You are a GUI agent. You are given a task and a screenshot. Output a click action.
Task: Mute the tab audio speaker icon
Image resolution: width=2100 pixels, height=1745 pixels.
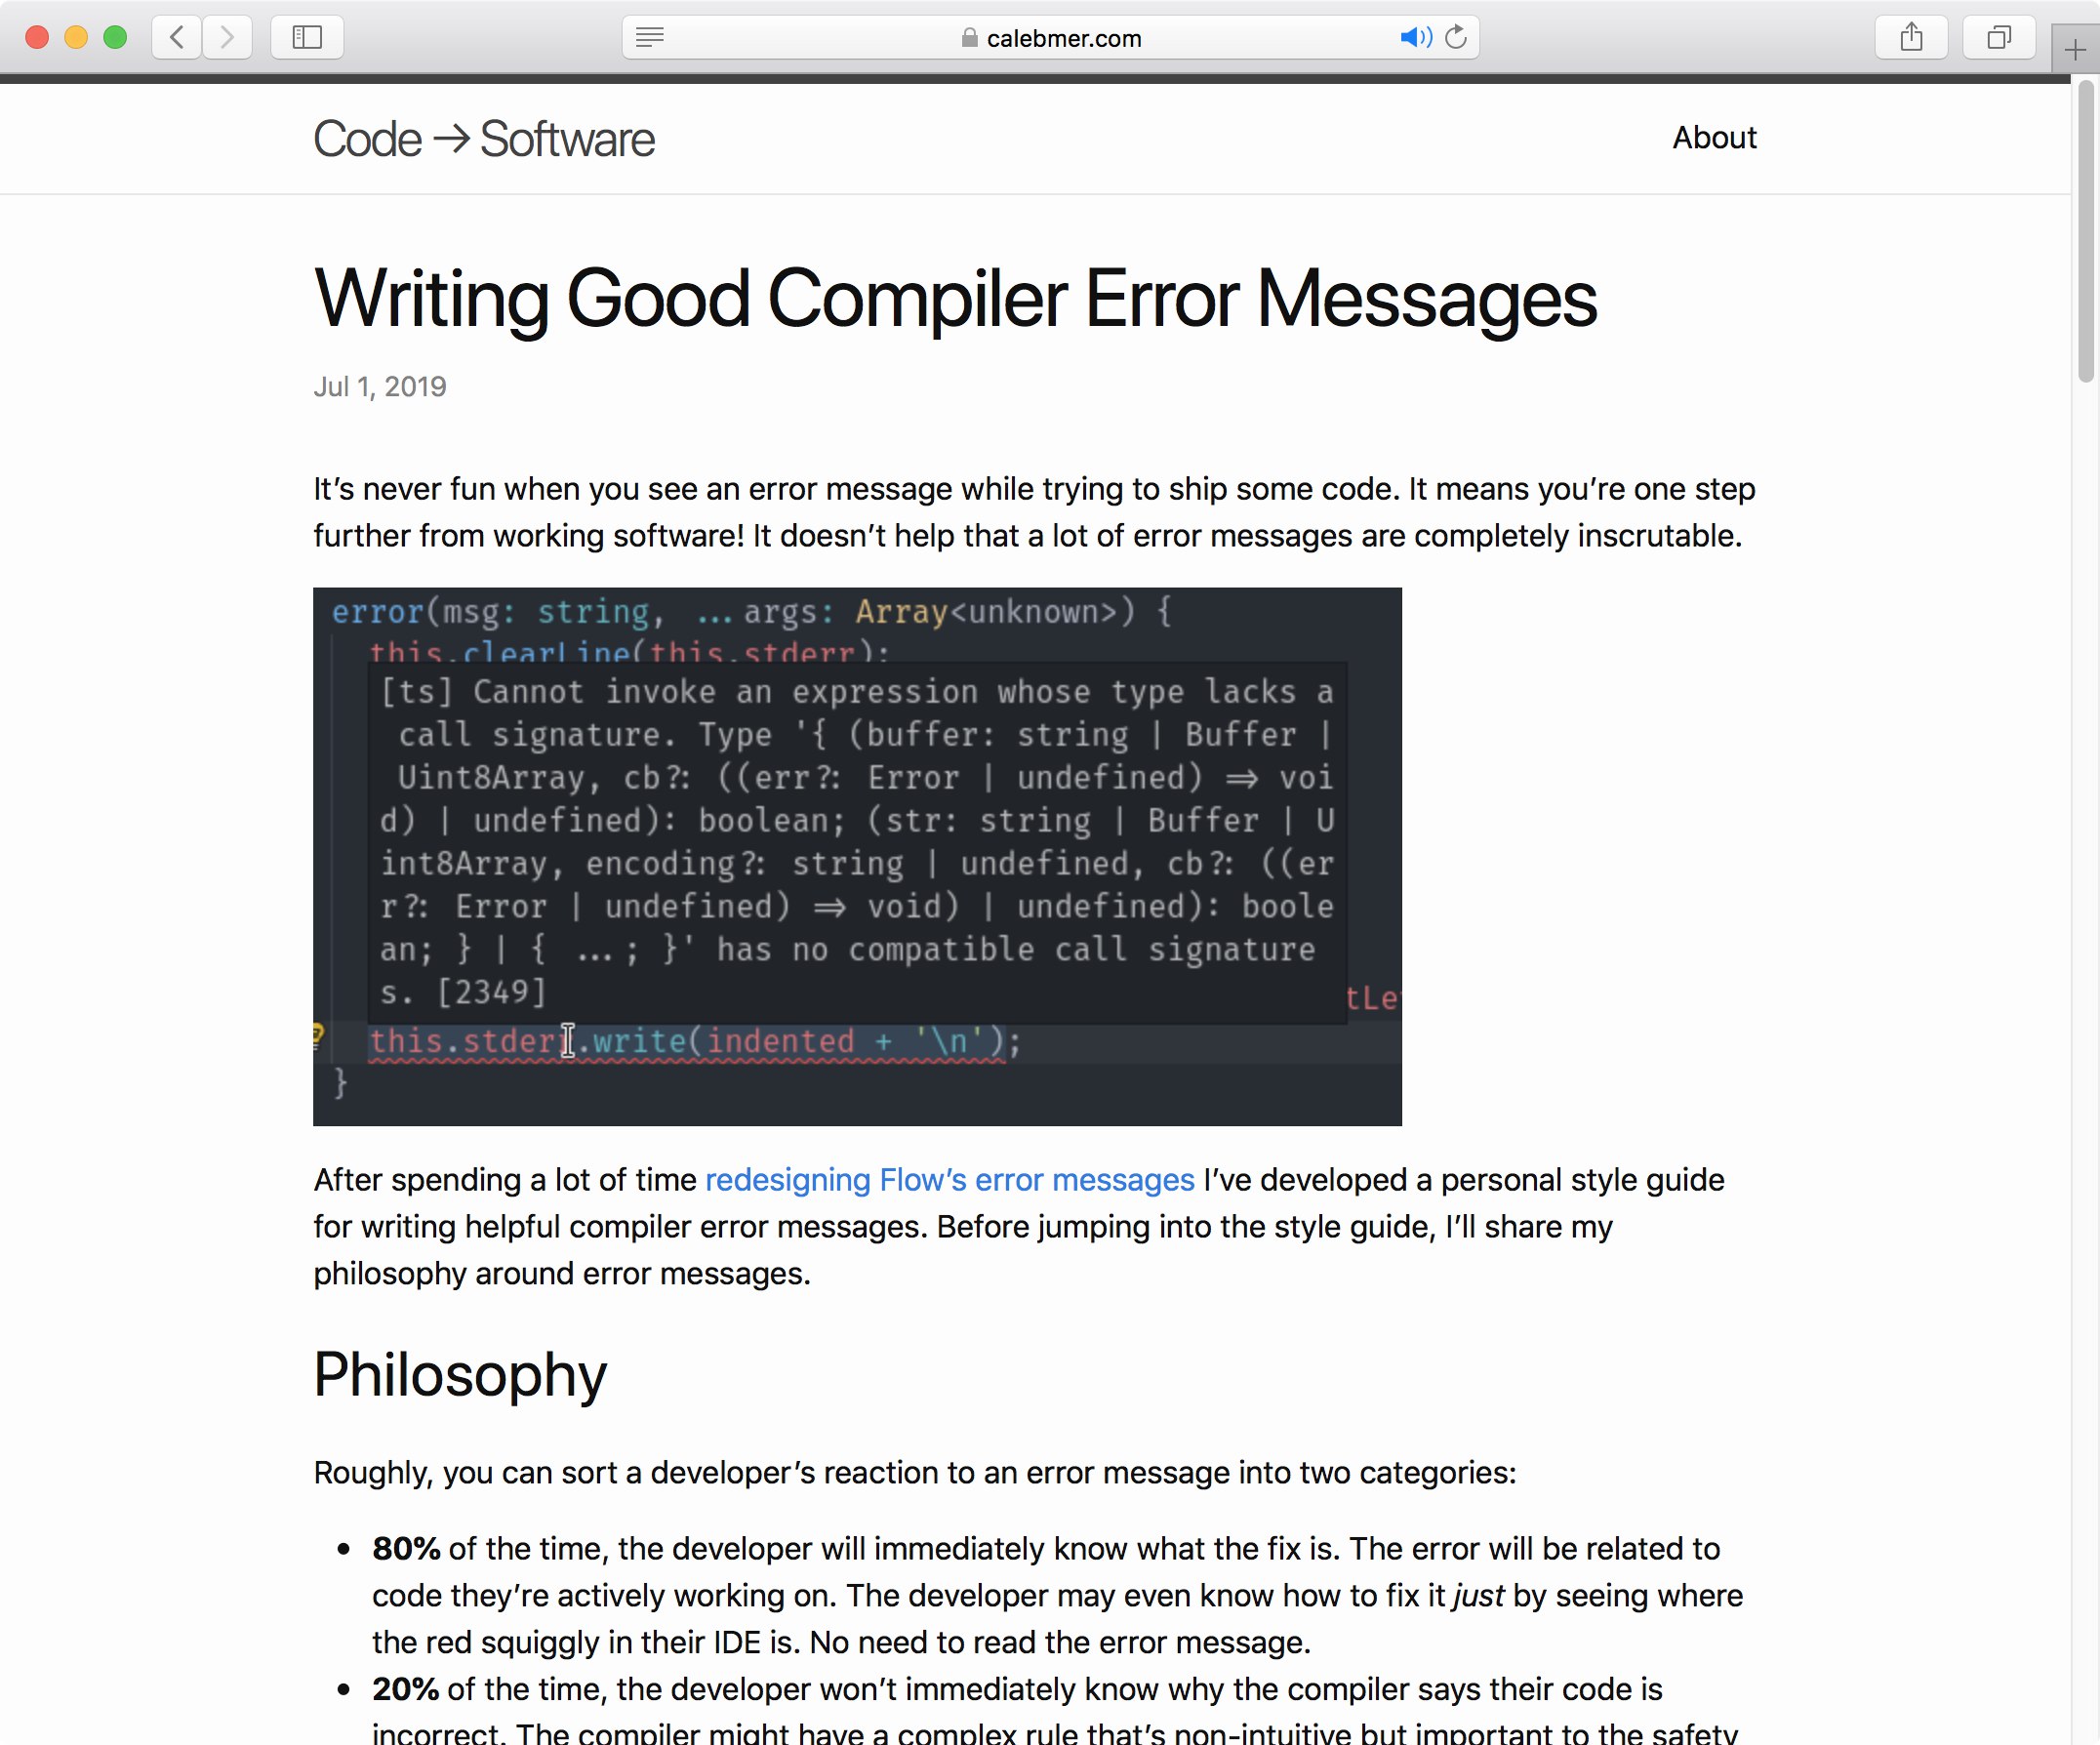pos(1415,37)
